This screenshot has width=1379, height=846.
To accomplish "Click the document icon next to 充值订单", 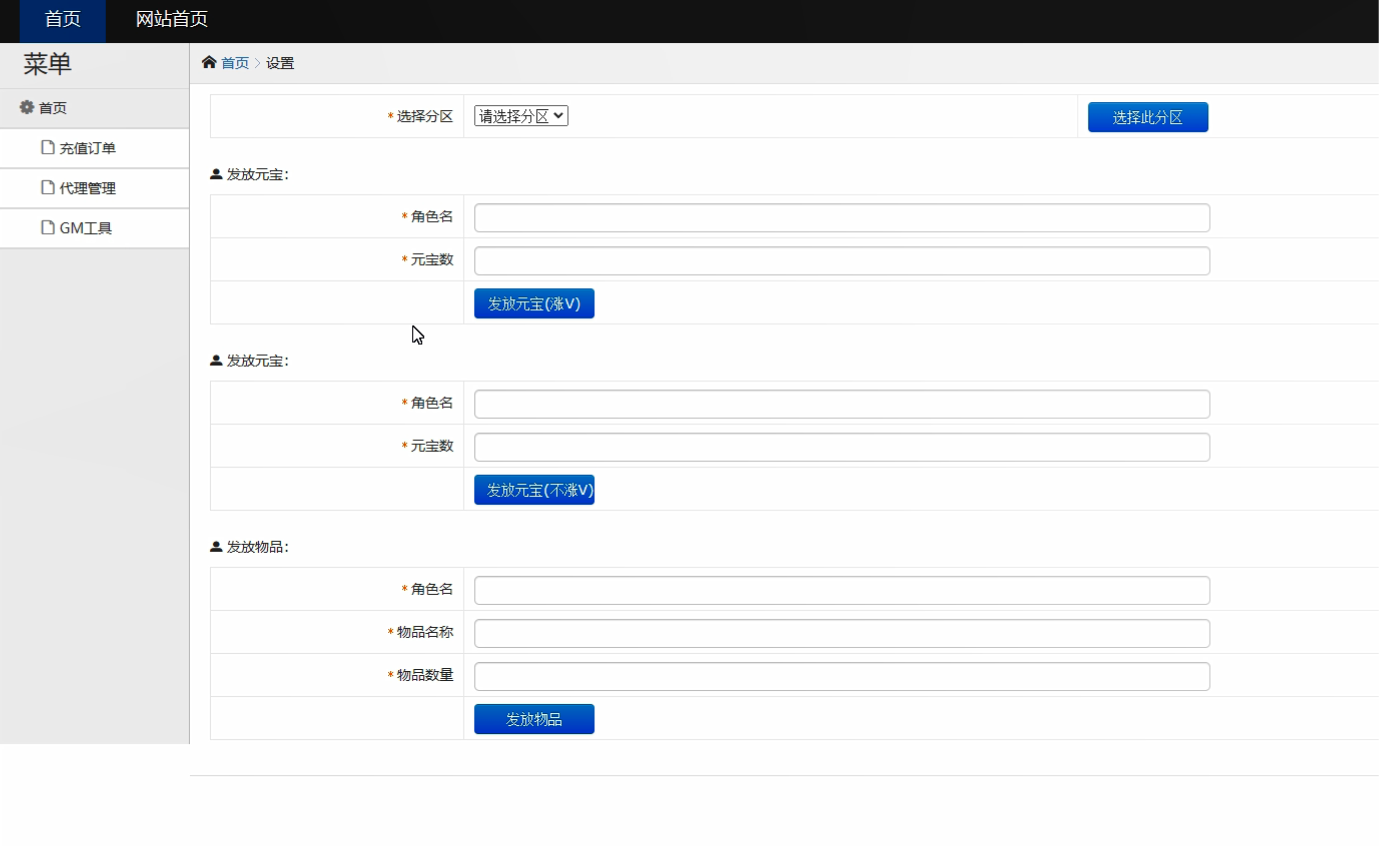I will [x=47, y=148].
